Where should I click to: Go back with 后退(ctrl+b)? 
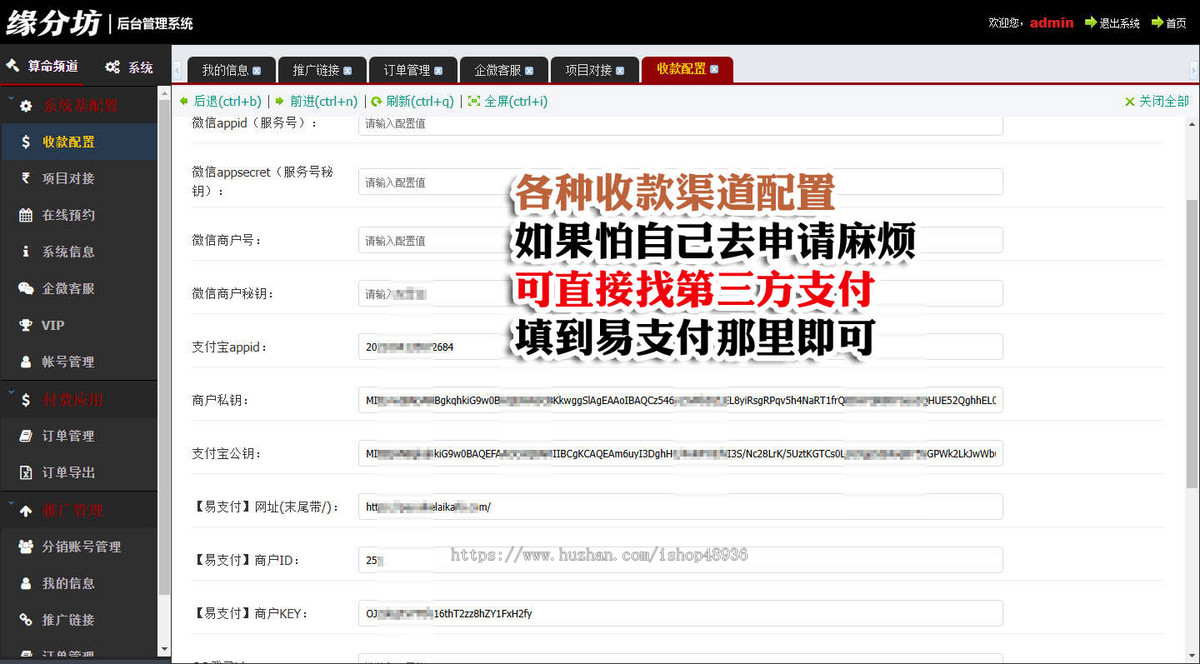pos(220,101)
